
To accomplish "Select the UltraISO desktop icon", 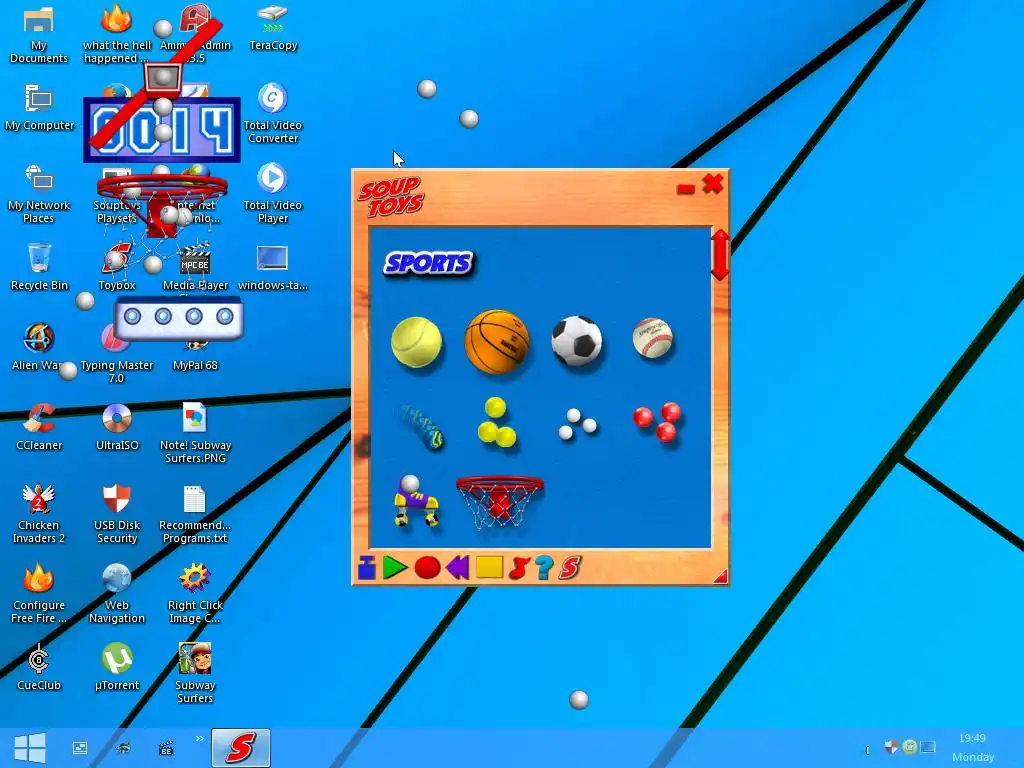I will pos(117,428).
